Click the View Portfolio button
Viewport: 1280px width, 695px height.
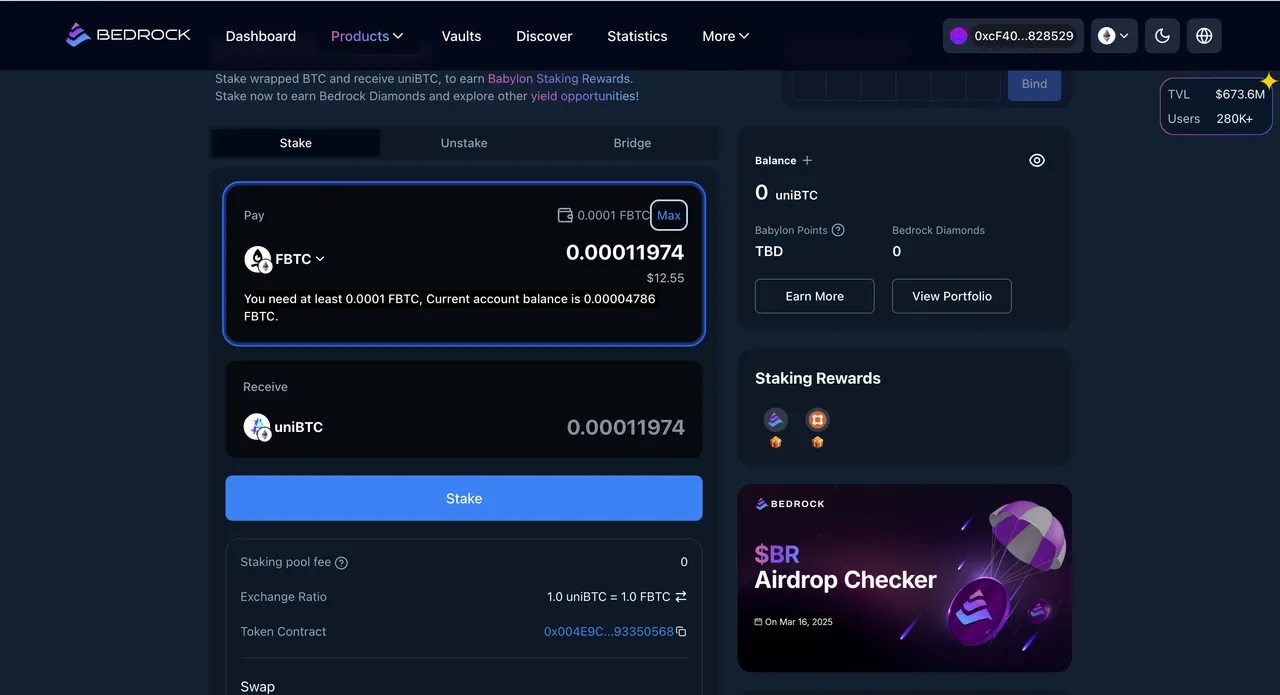952,296
